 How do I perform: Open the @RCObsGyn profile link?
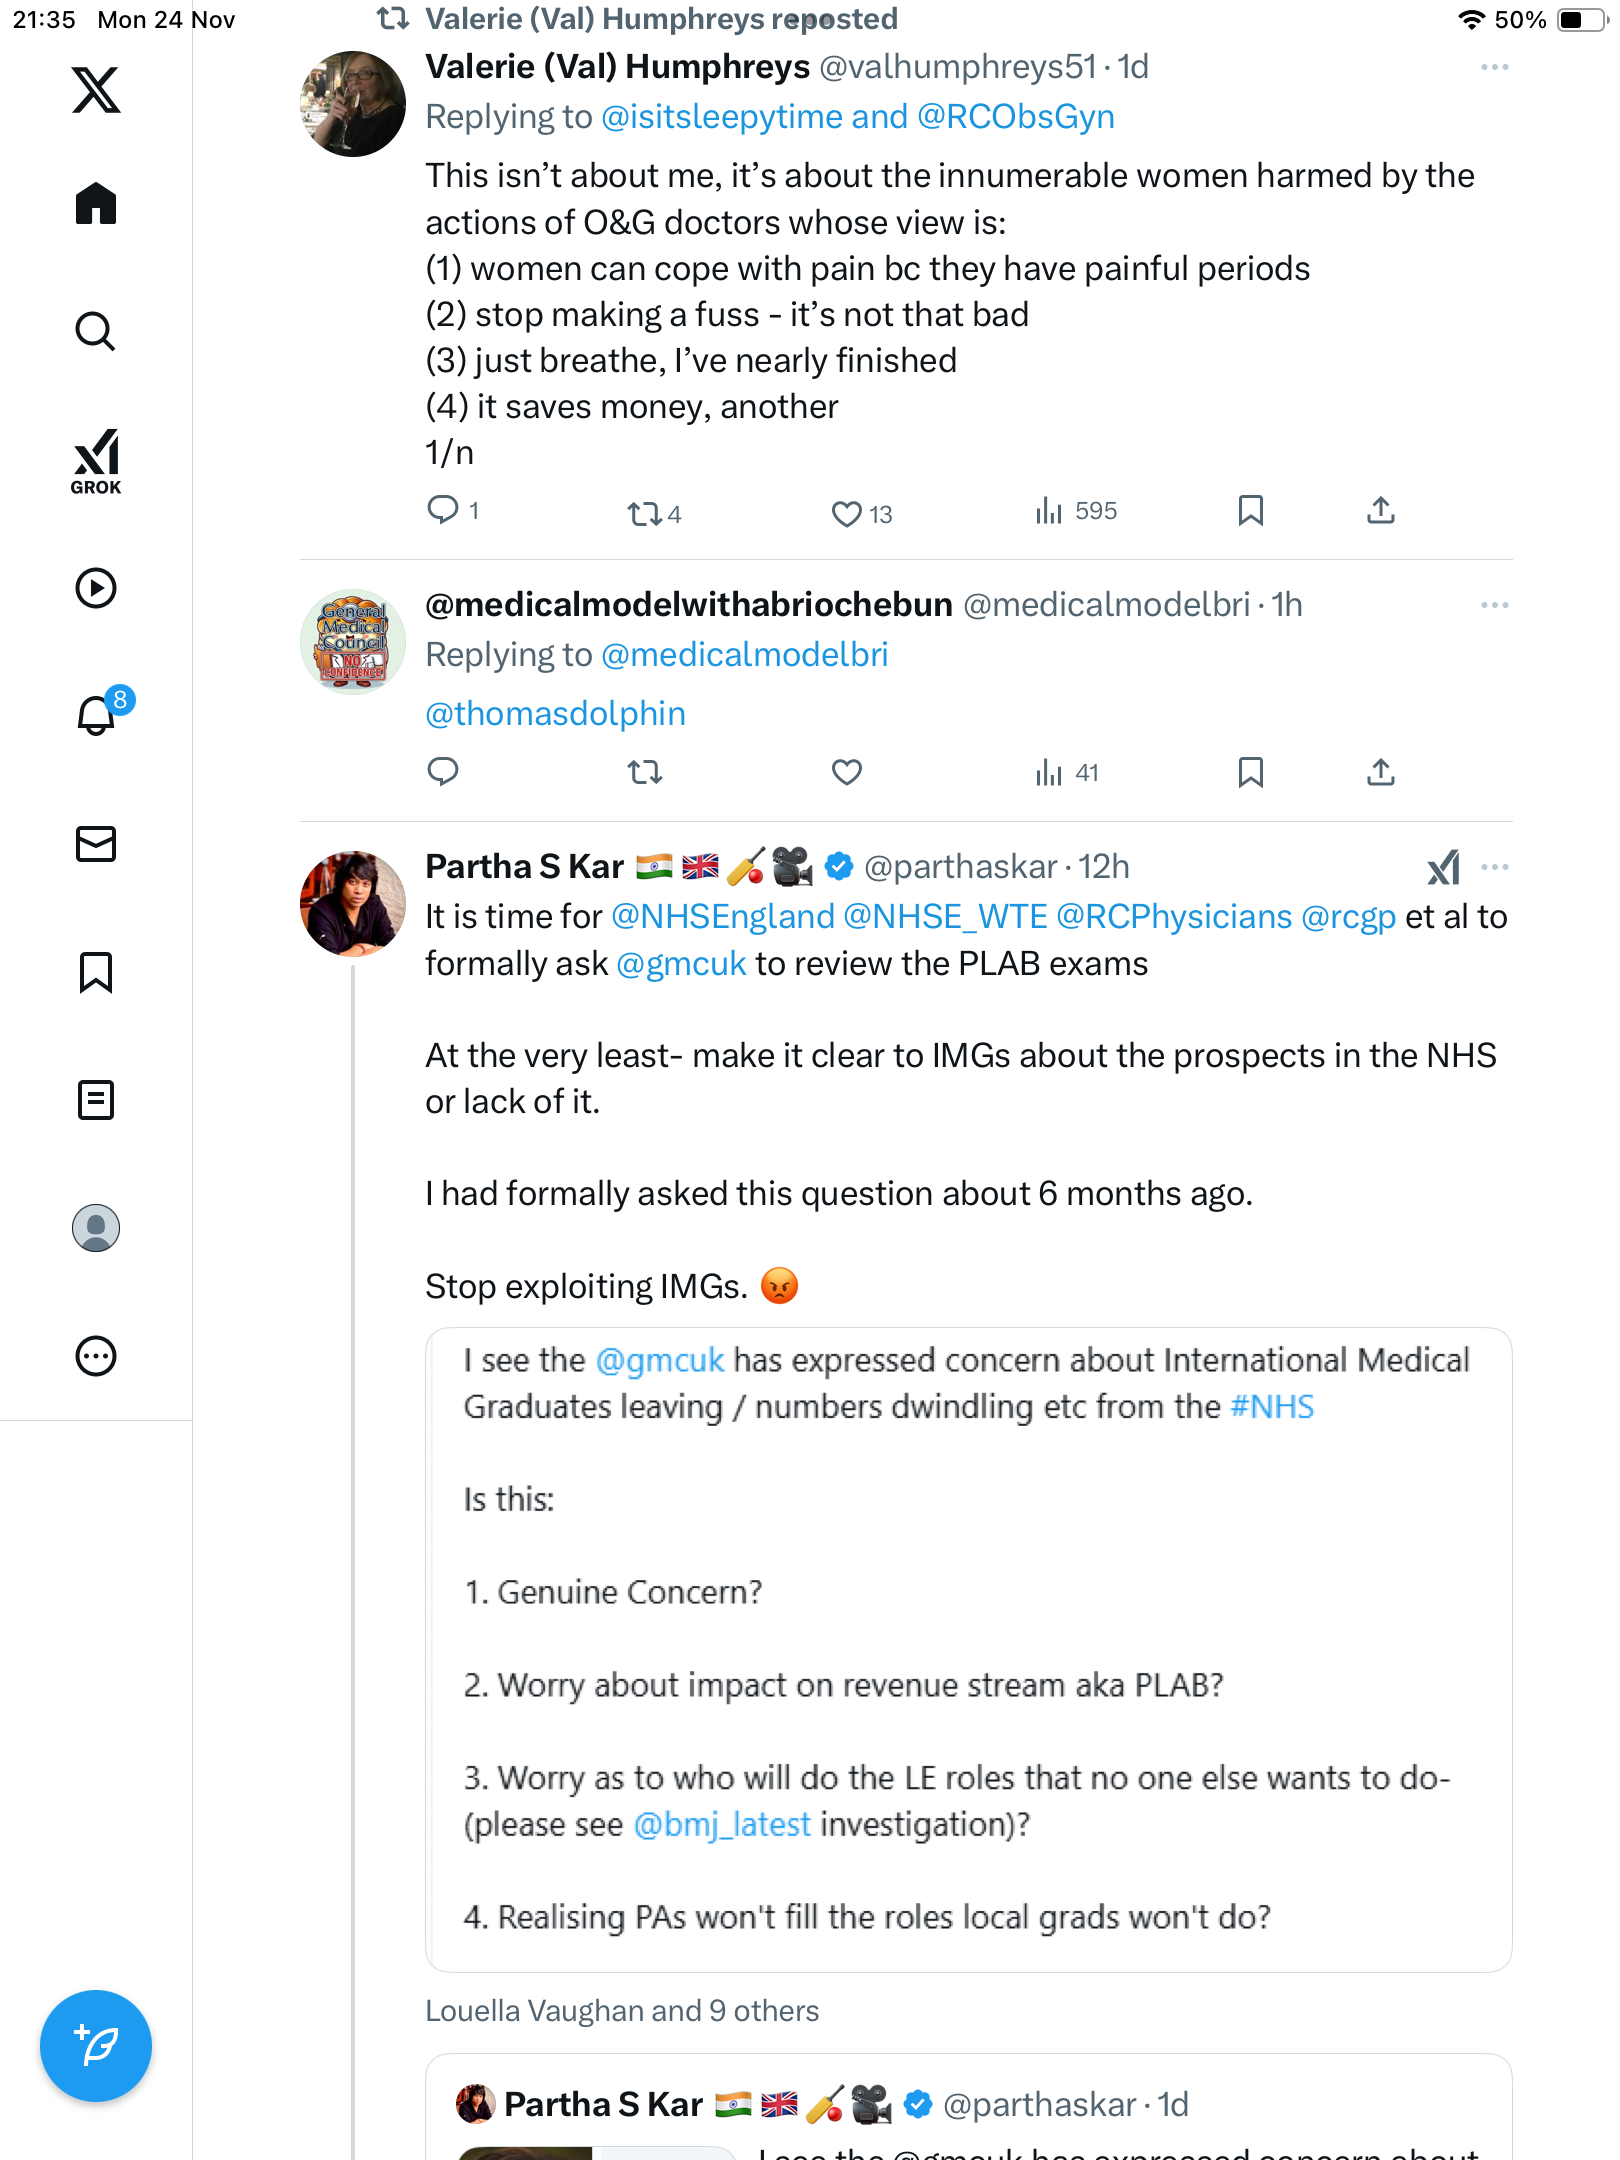(x=1015, y=117)
